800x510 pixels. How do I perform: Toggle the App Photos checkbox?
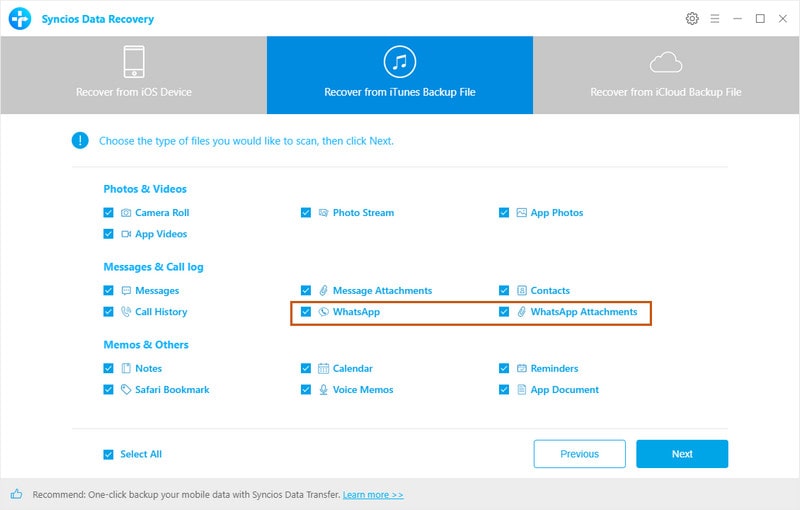coord(504,213)
